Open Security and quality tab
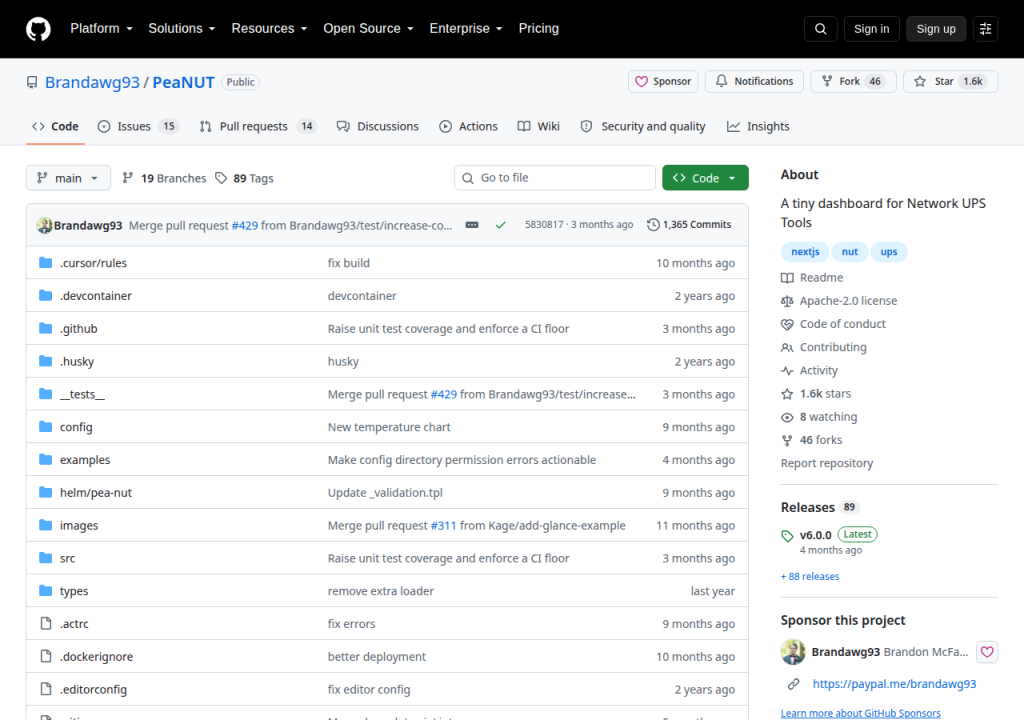 pos(643,126)
